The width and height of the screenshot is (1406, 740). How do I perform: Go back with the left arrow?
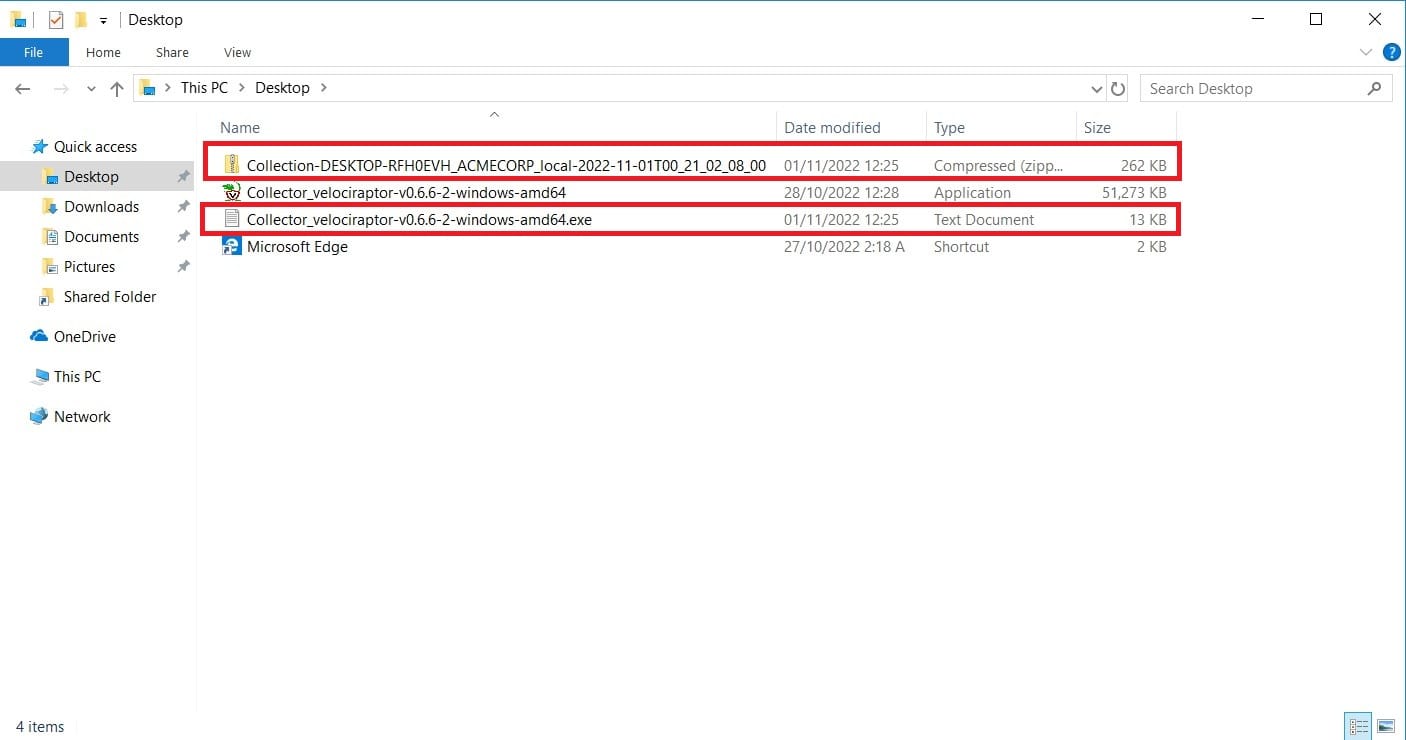[23, 89]
